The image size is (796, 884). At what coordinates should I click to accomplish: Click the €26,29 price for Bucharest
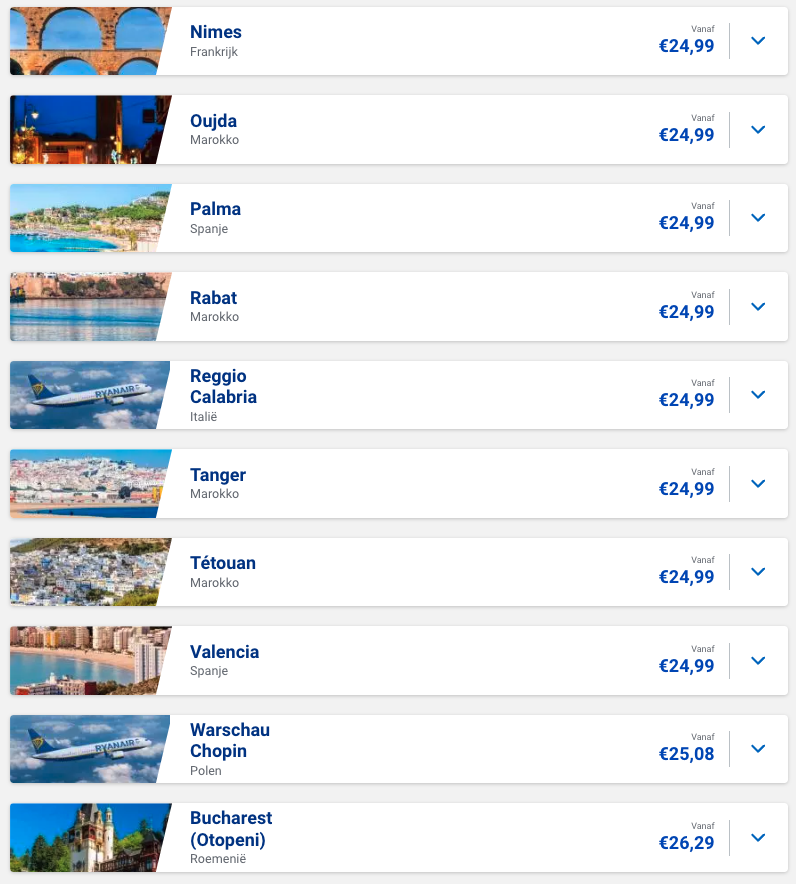click(687, 843)
